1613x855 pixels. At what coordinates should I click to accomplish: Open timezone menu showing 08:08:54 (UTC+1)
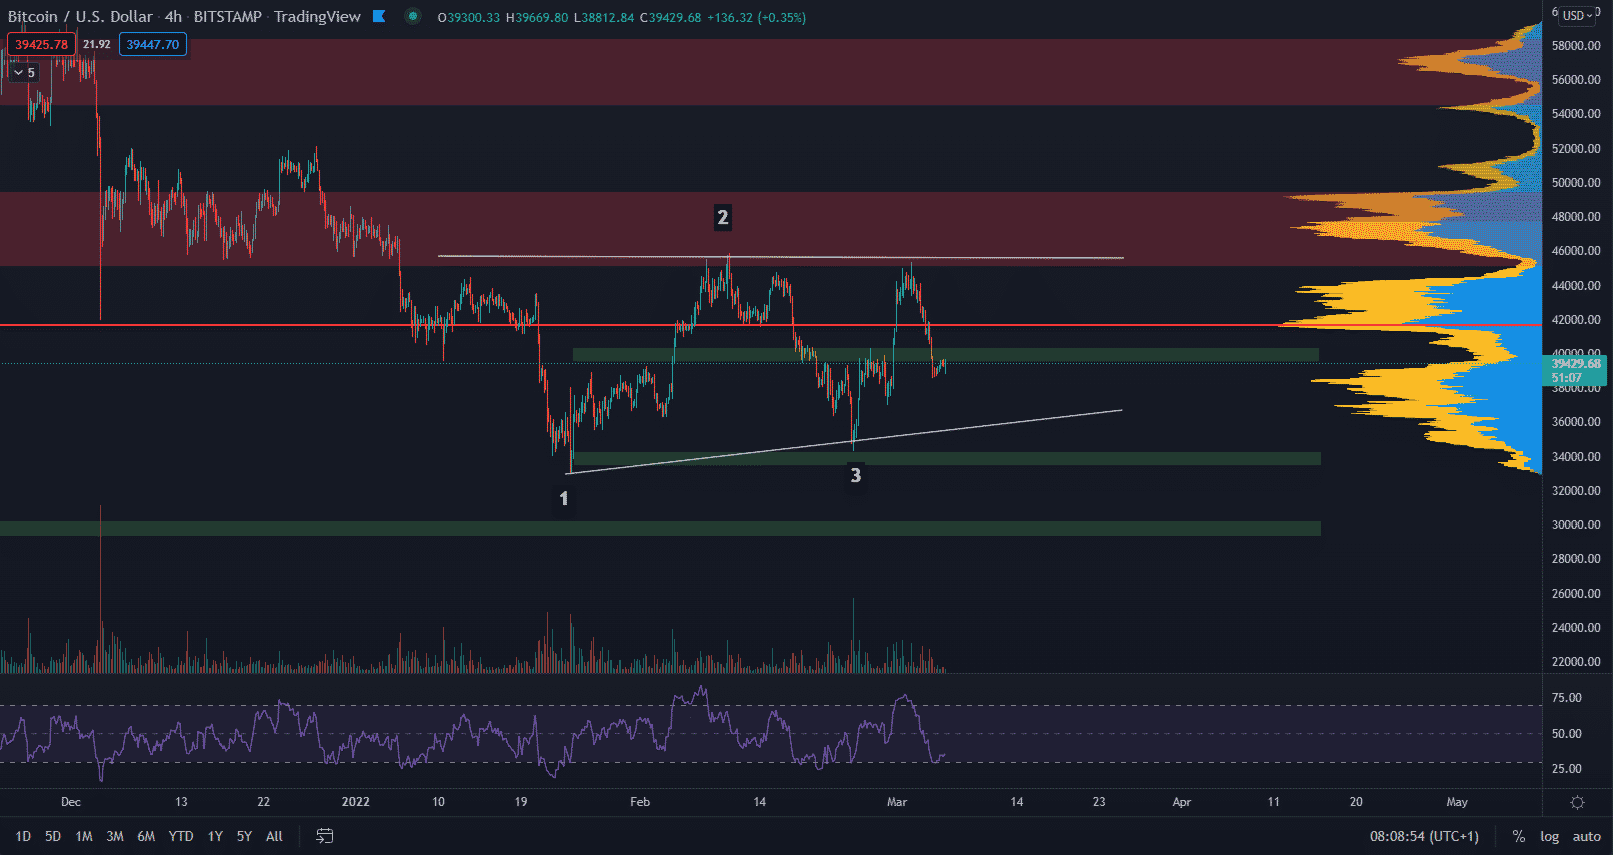click(1424, 836)
